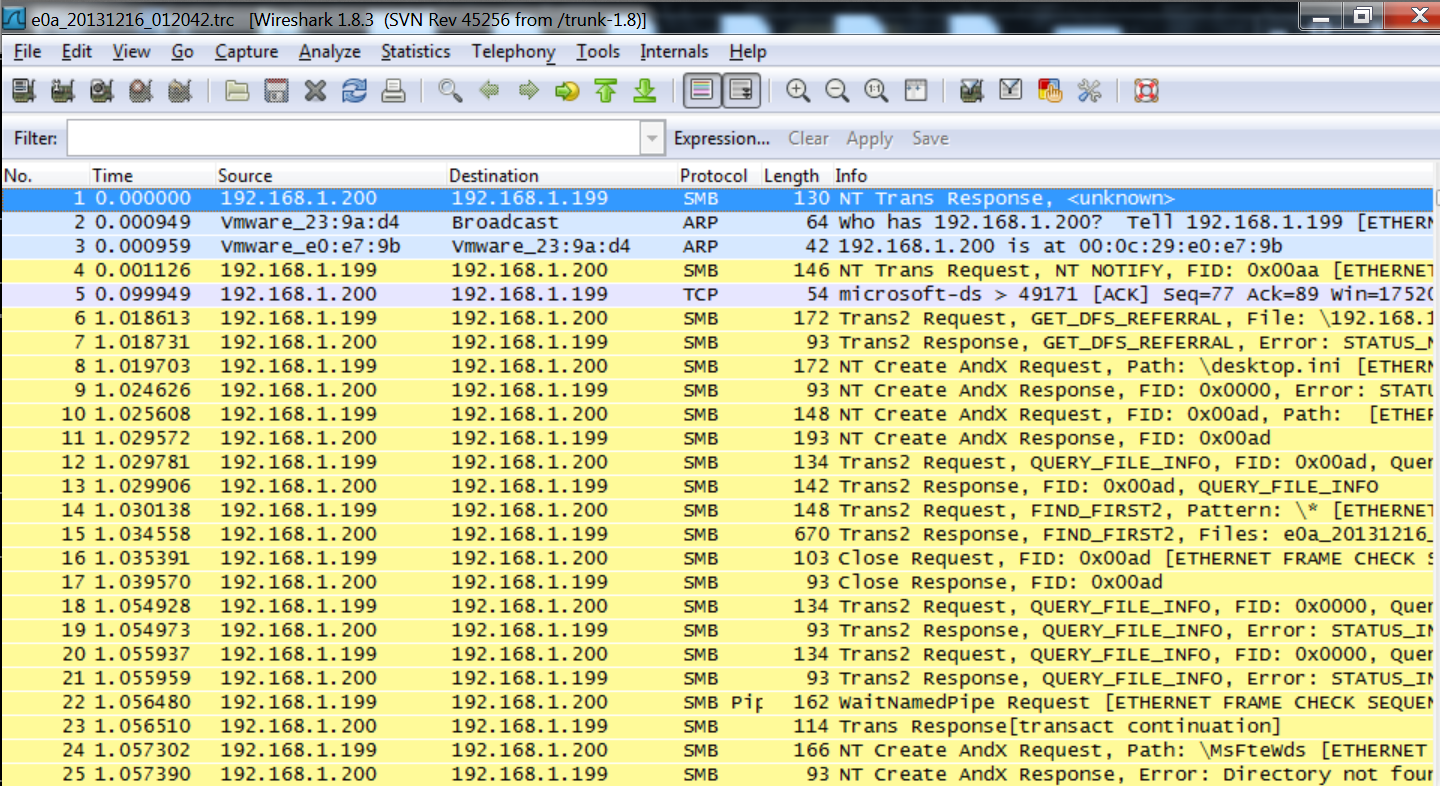Toggle packet list colorization
1440x786 pixels.
point(702,91)
